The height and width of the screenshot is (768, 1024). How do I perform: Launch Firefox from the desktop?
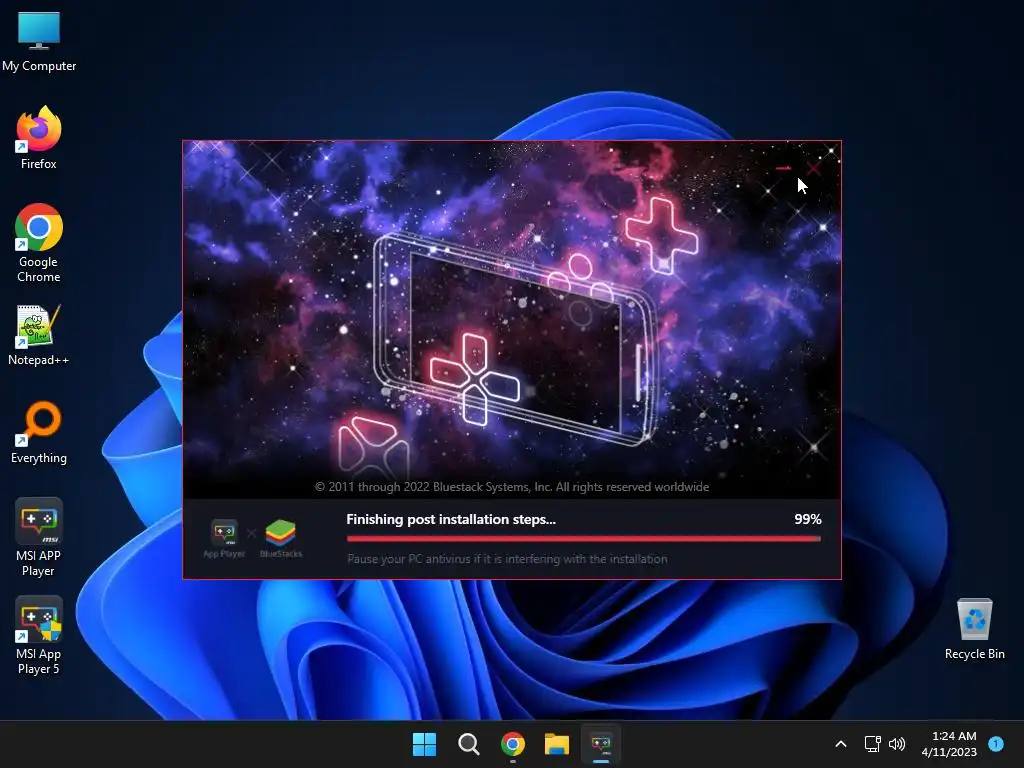tap(39, 138)
